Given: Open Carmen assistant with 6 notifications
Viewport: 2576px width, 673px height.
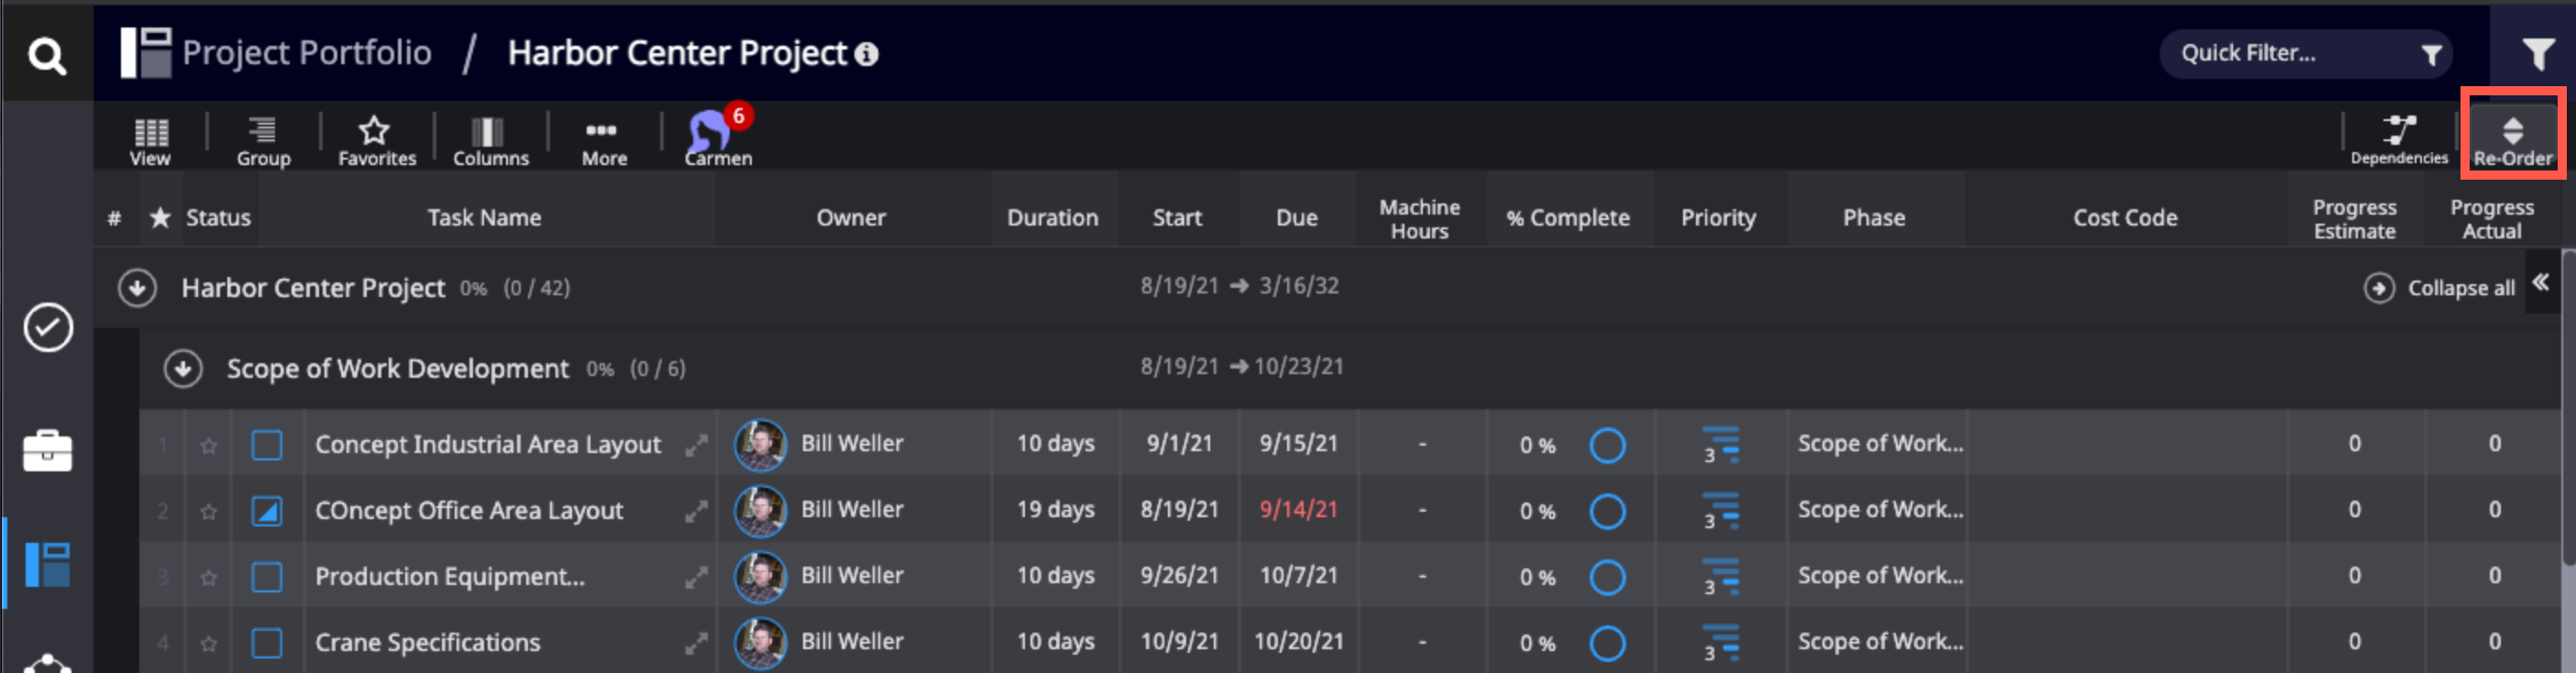Looking at the screenshot, I should tap(717, 137).
